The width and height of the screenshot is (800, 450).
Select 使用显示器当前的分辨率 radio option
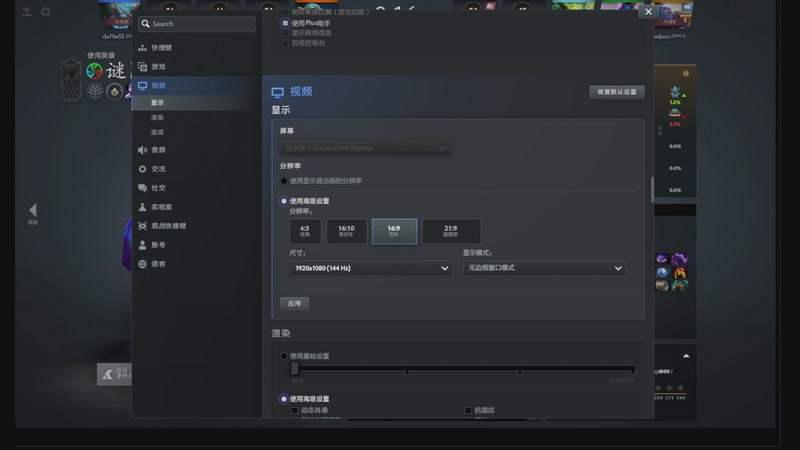point(284,181)
